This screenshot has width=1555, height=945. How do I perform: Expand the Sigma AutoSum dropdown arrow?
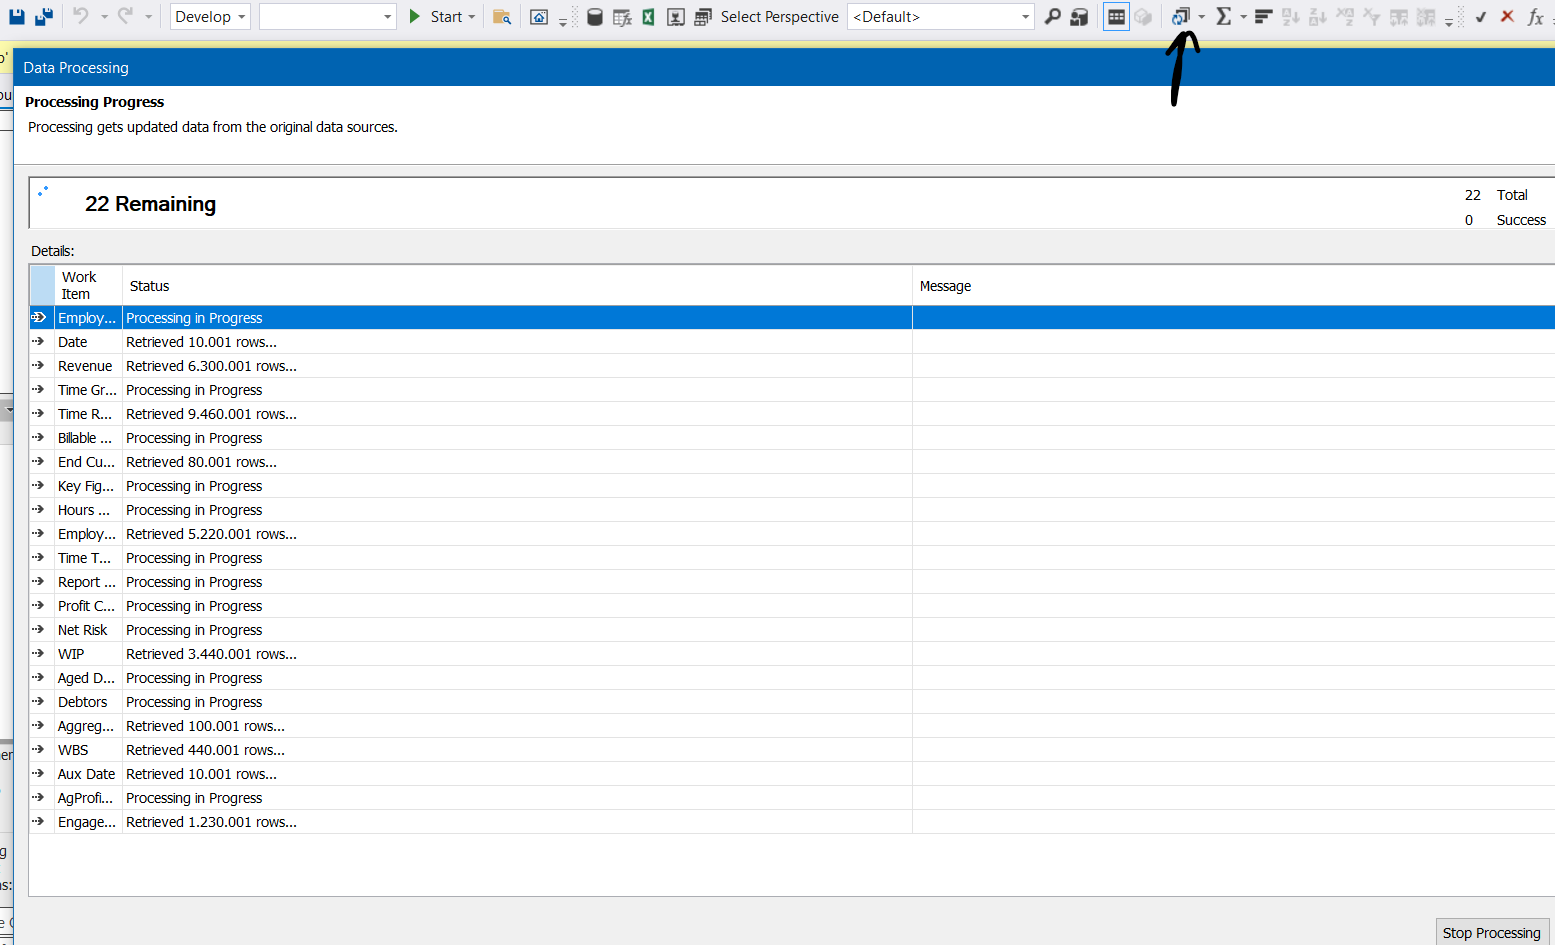coord(1243,17)
